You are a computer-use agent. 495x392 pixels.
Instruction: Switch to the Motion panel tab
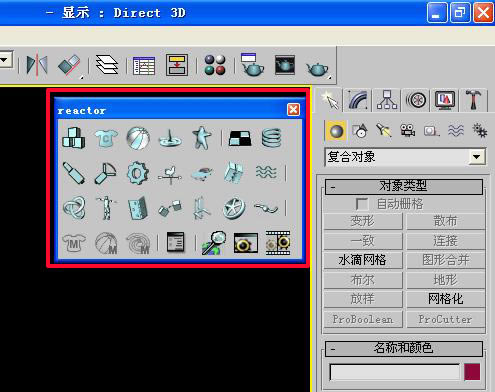coord(416,100)
